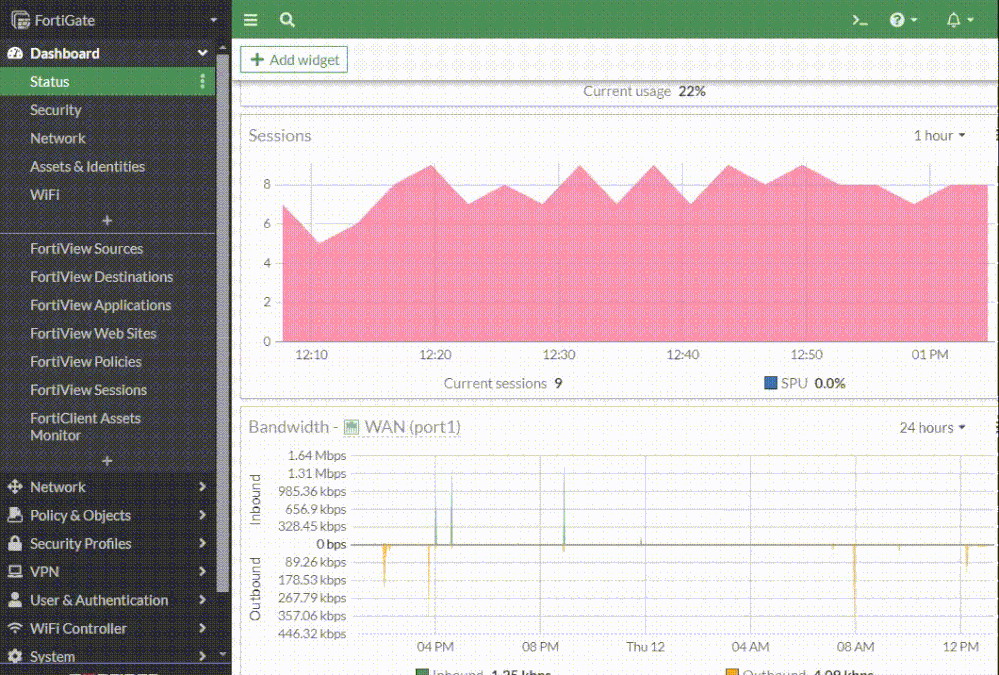Open the Assets & Identities dashboard
The width and height of the screenshot is (999, 675).
click(x=87, y=166)
